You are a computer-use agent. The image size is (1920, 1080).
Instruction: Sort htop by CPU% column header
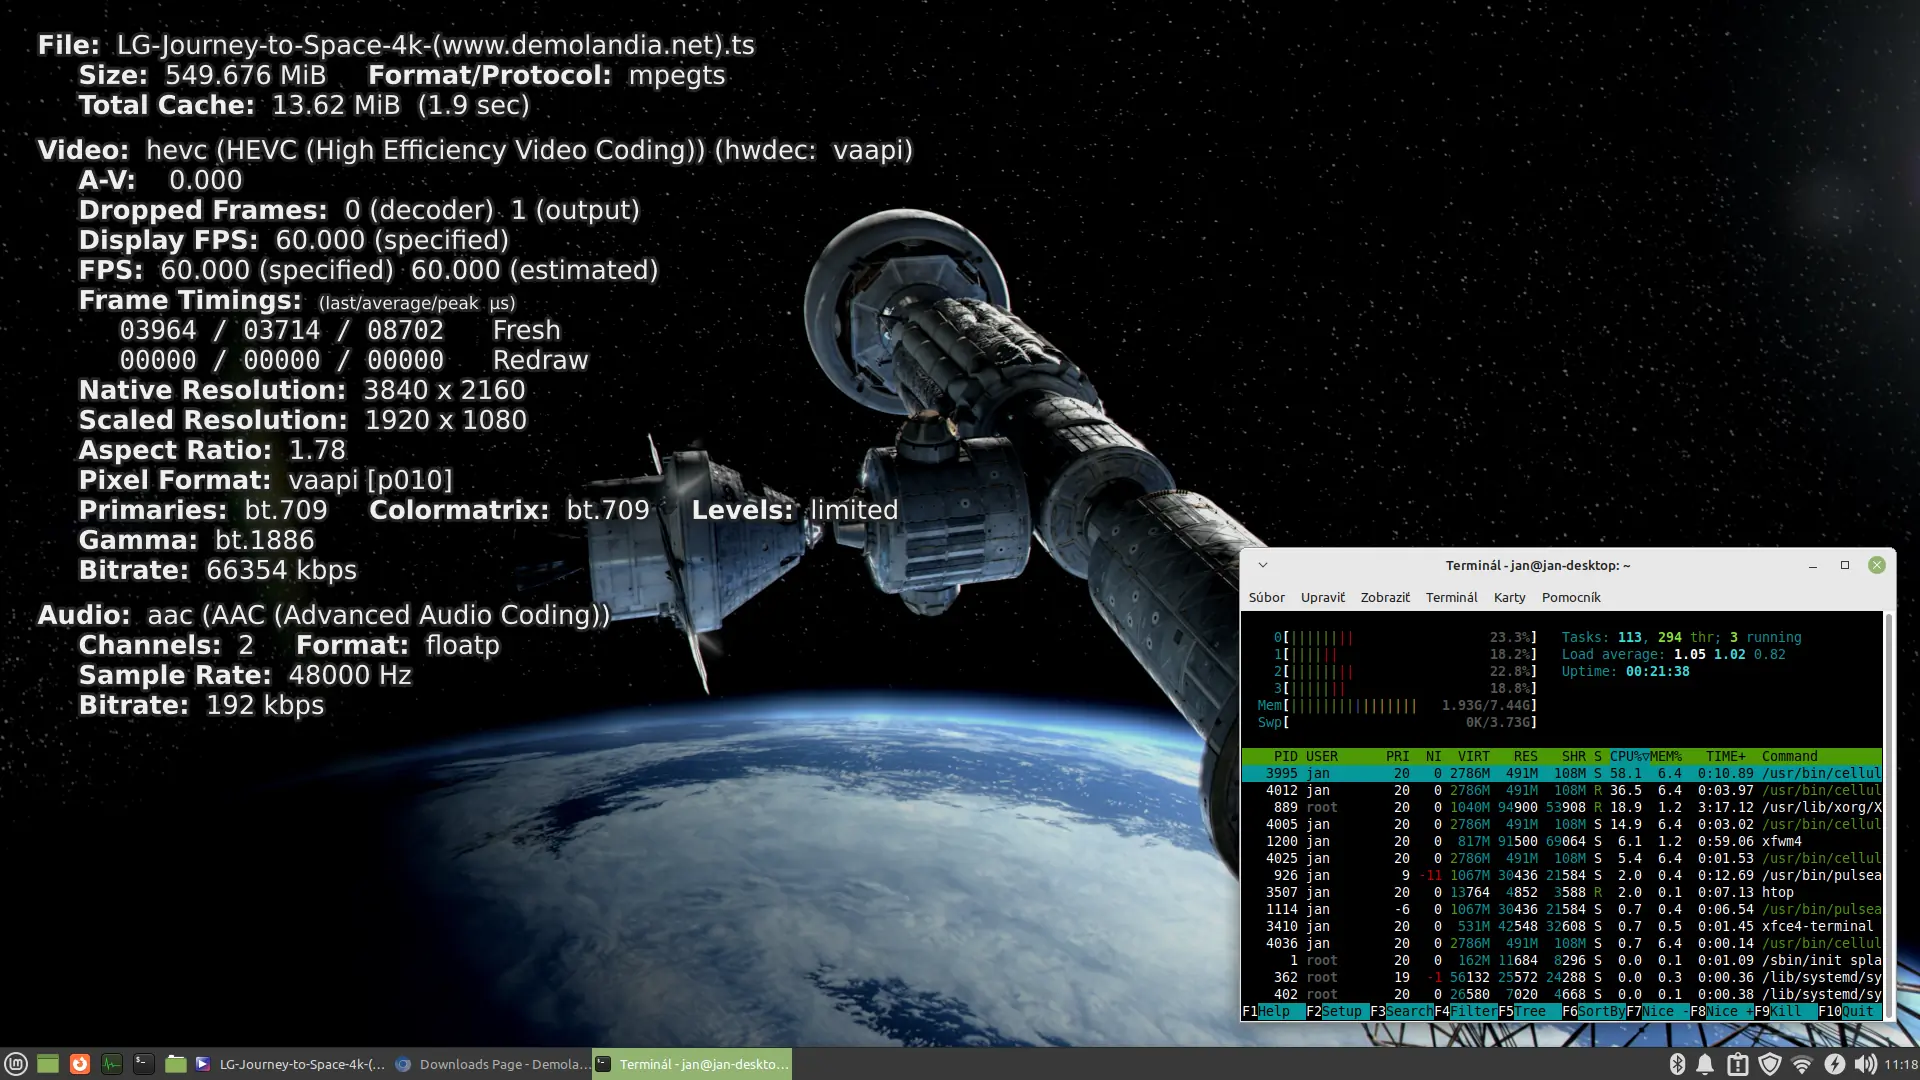click(1629, 756)
